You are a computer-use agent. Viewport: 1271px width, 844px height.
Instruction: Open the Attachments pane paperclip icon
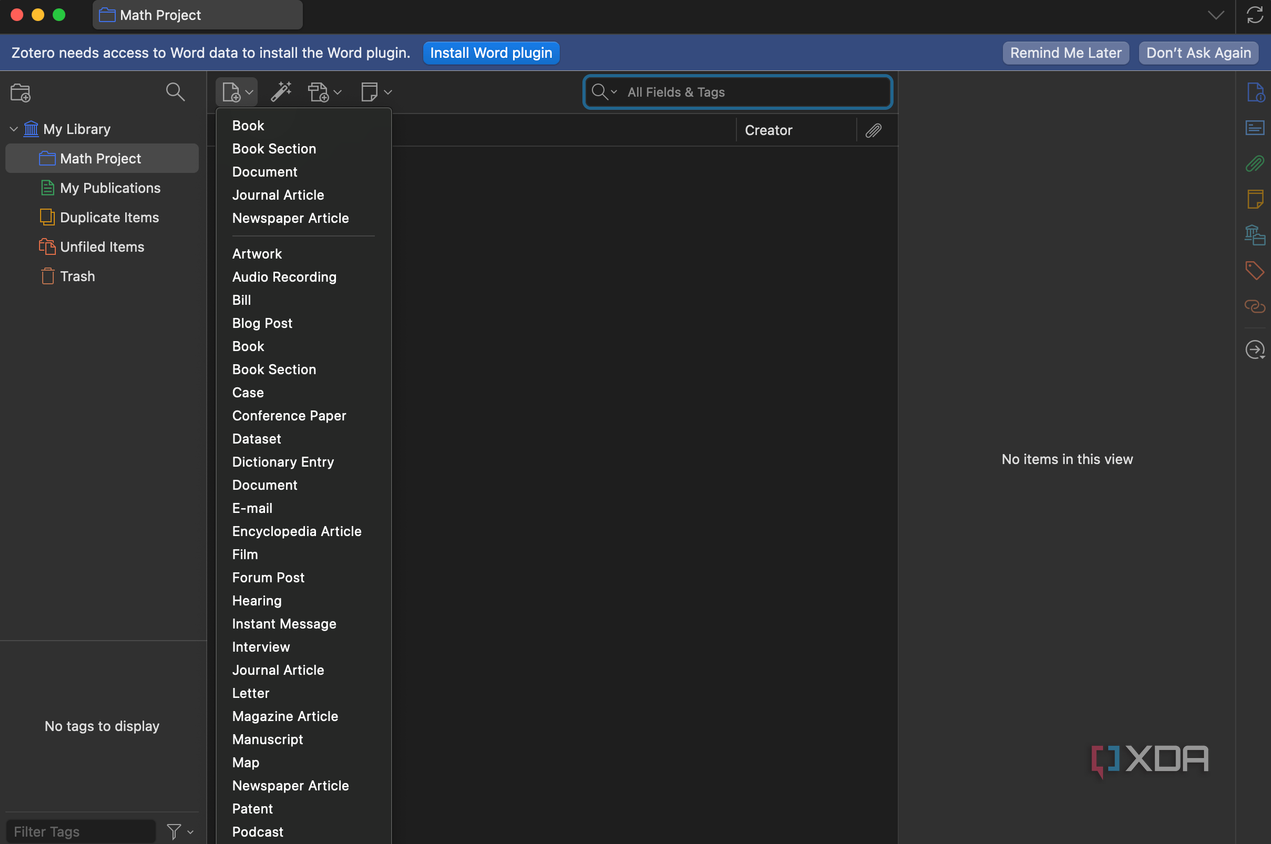tap(1255, 163)
